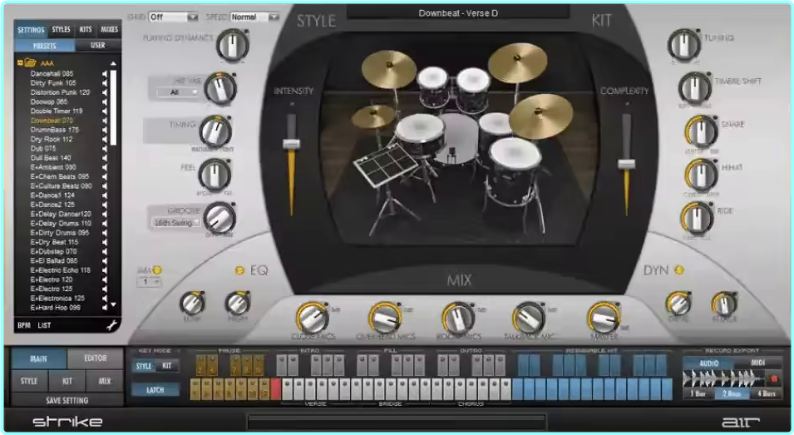Audition Doowop 085 using its speaker icon

tap(105, 102)
